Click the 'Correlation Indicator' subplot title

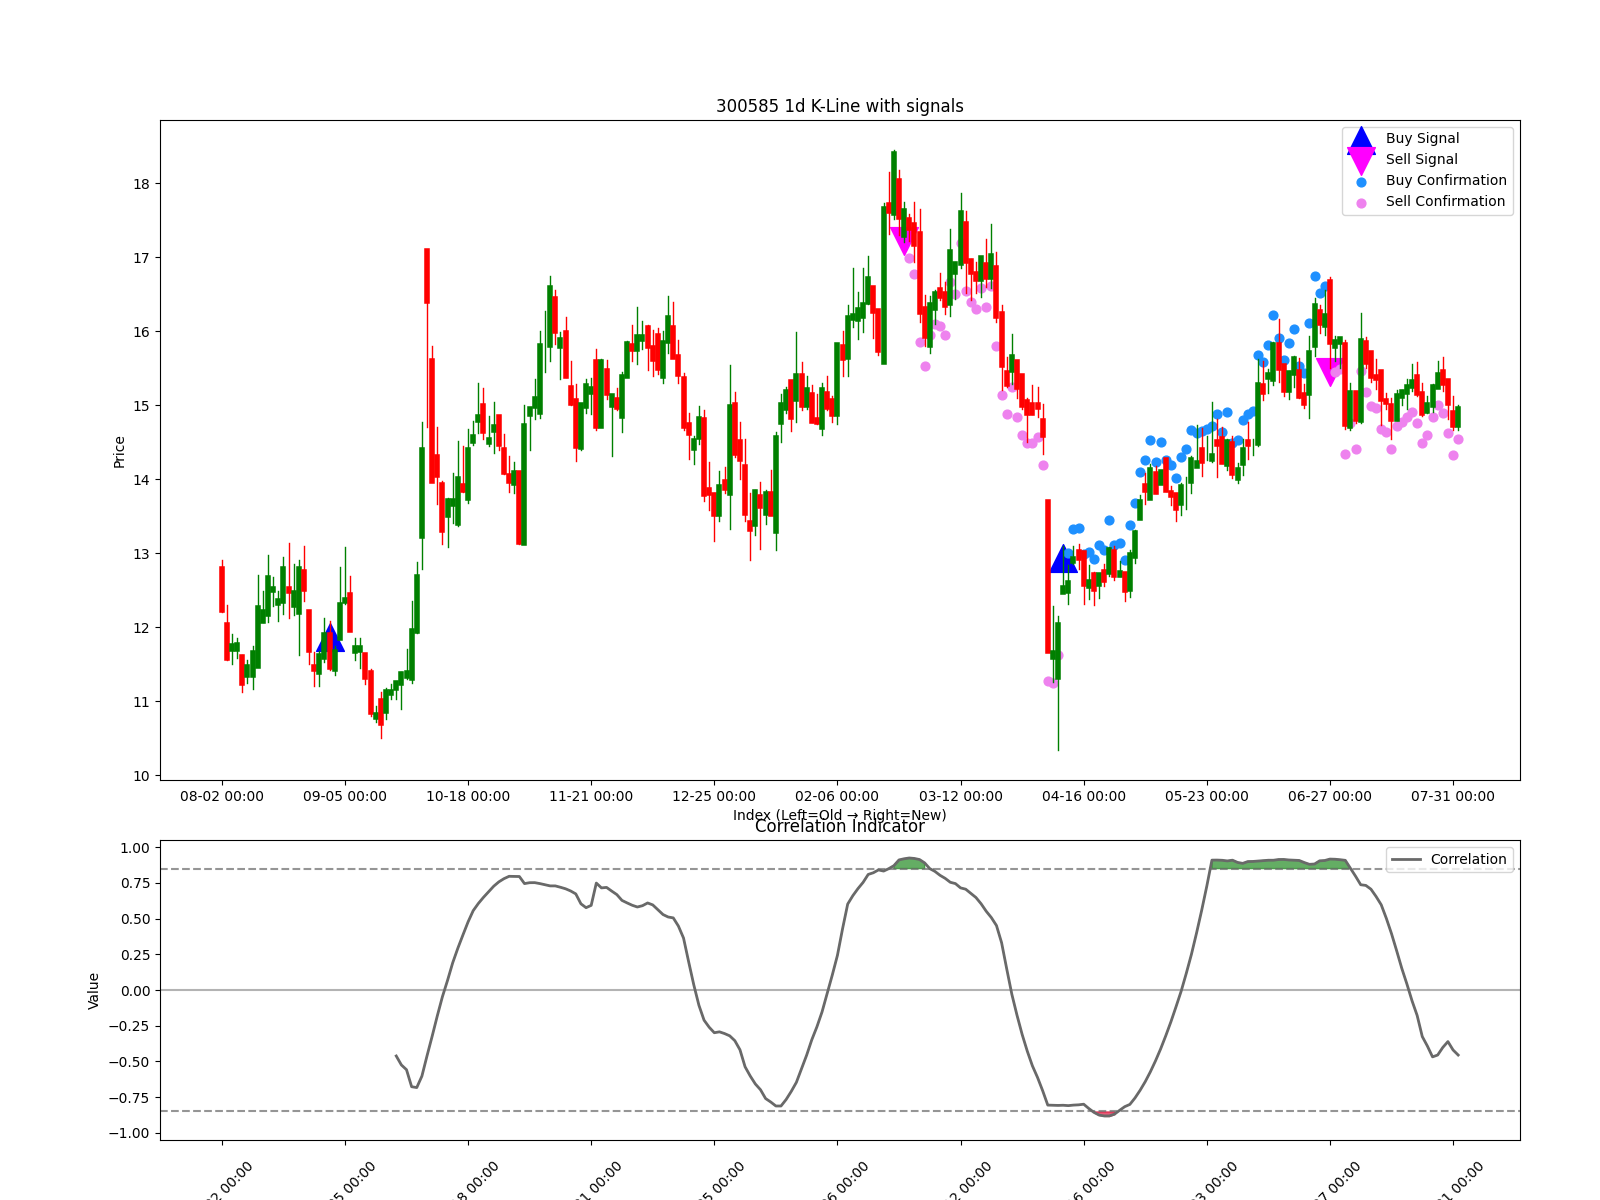pos(840,826)
